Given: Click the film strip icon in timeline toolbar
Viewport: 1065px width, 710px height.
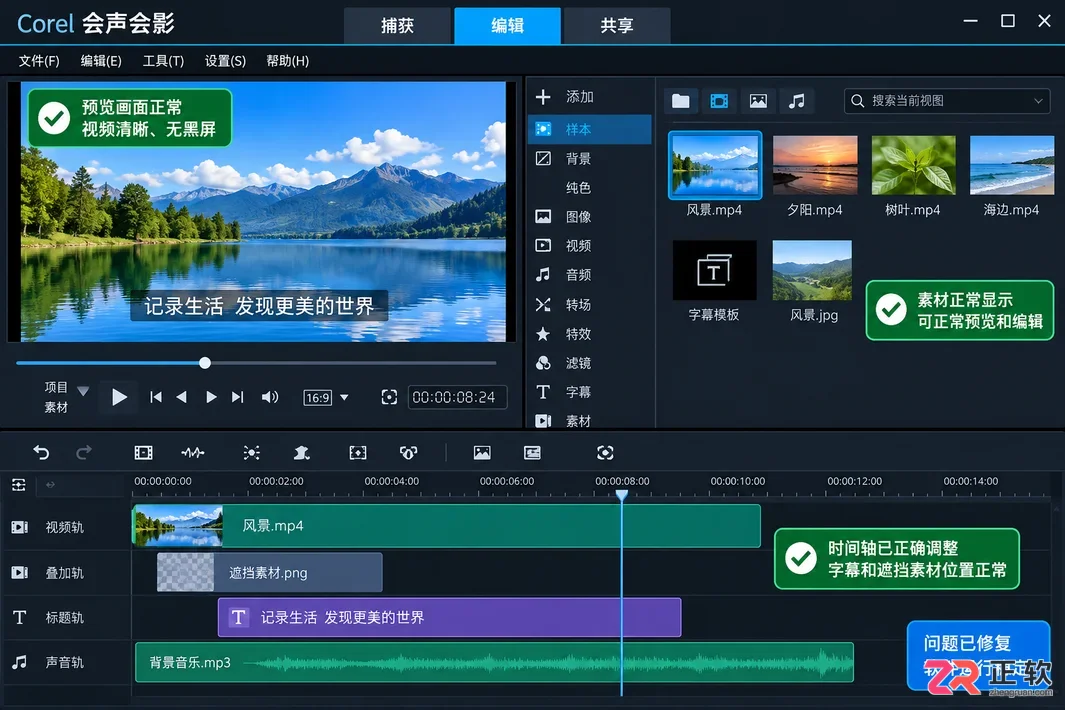Looking at the screenshot, I should click(x=143, y=452).
